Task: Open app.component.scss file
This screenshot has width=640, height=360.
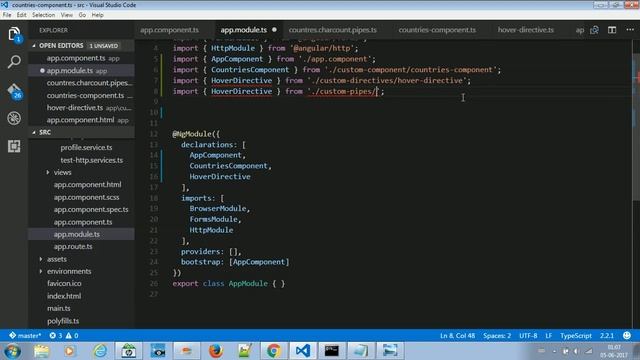Action: tap(87, 197)
